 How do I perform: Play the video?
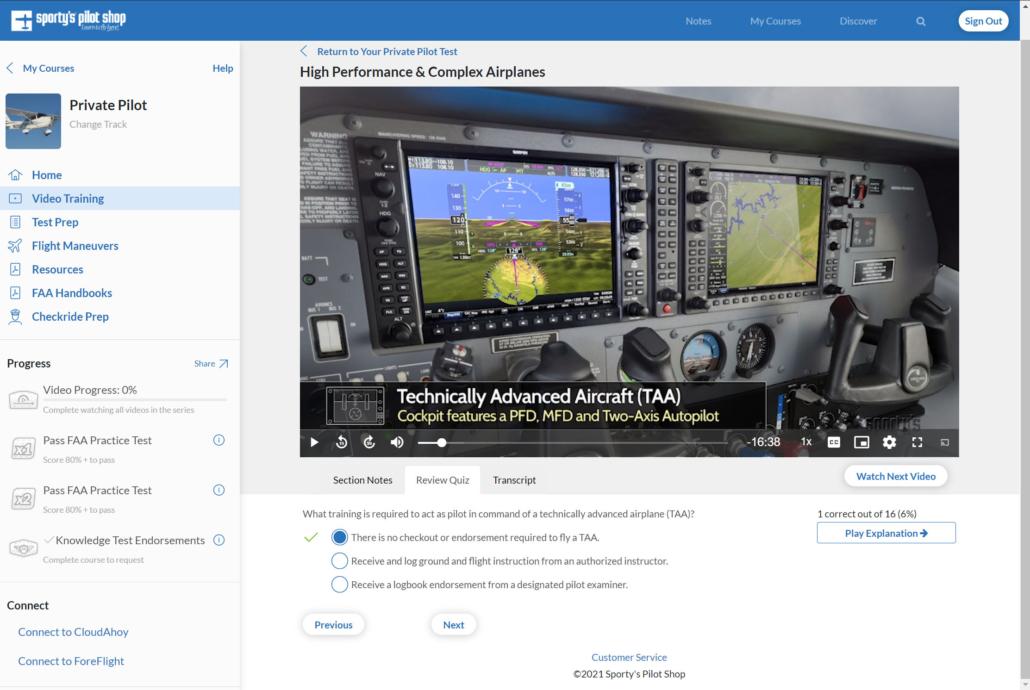[x=314, y=441]
